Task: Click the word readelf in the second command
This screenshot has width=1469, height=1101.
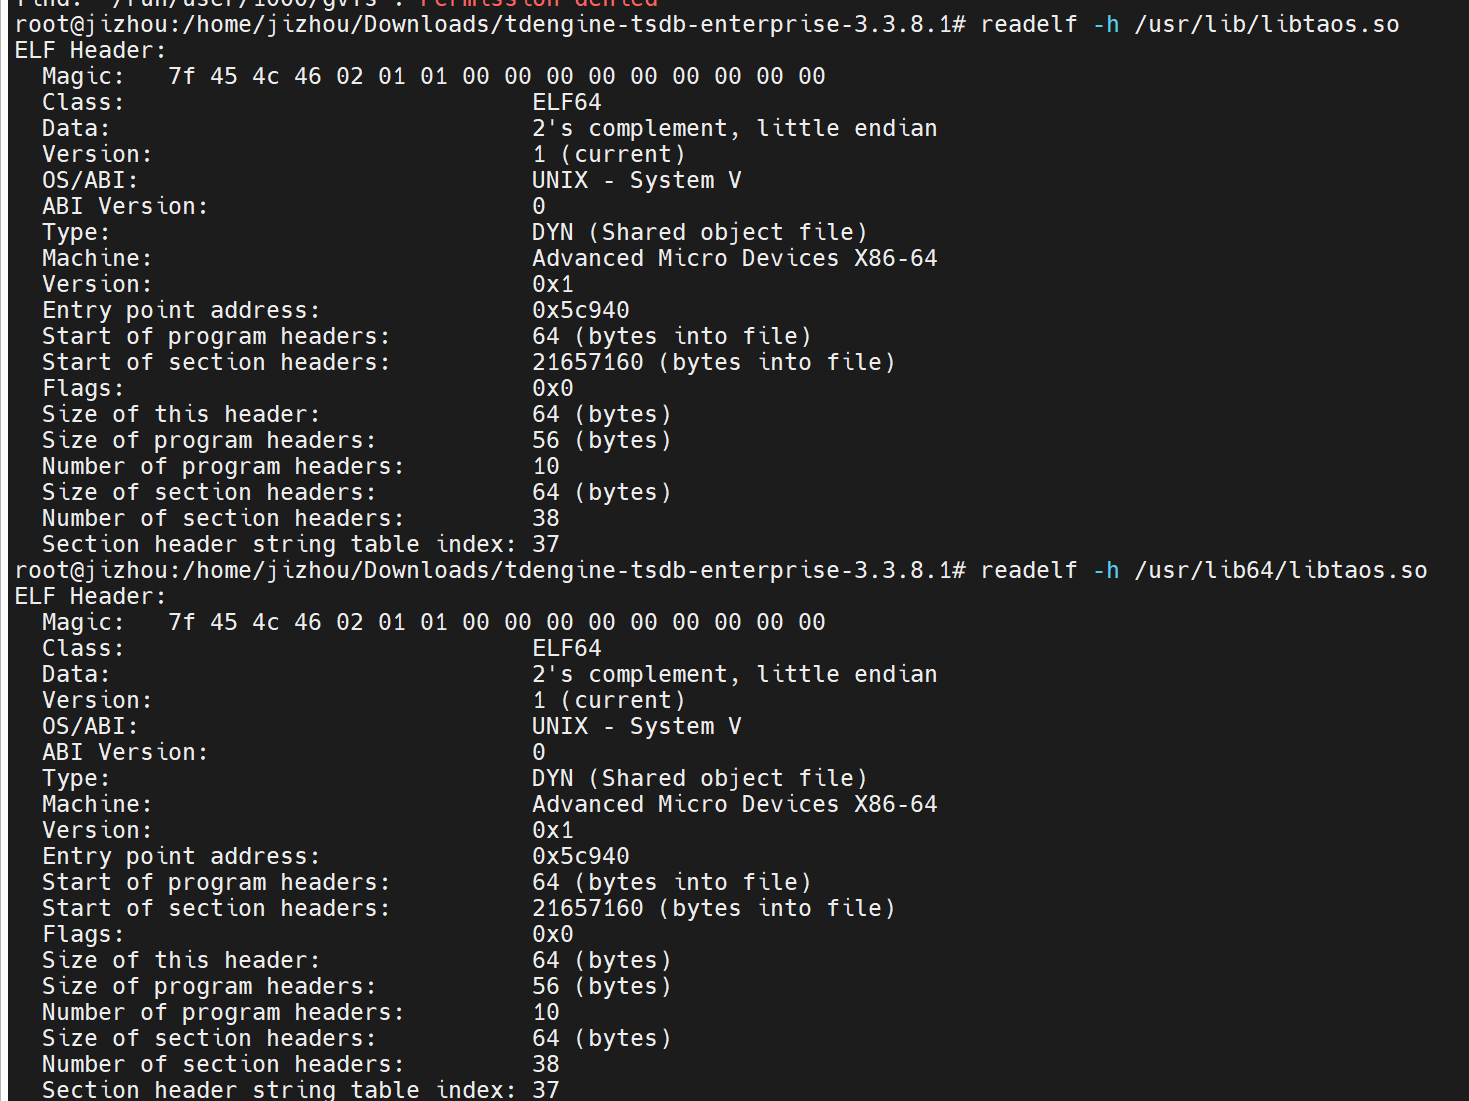Action: click(1029, 570)
